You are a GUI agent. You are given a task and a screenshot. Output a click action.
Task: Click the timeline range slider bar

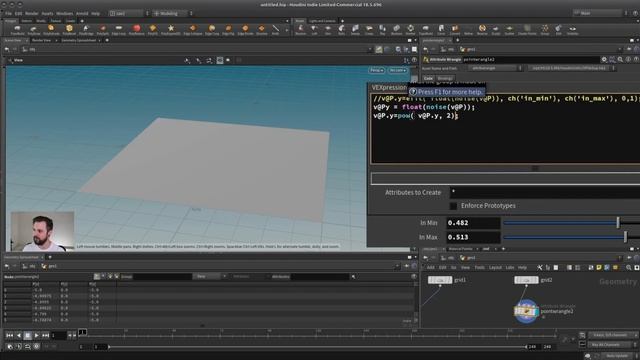318,347
